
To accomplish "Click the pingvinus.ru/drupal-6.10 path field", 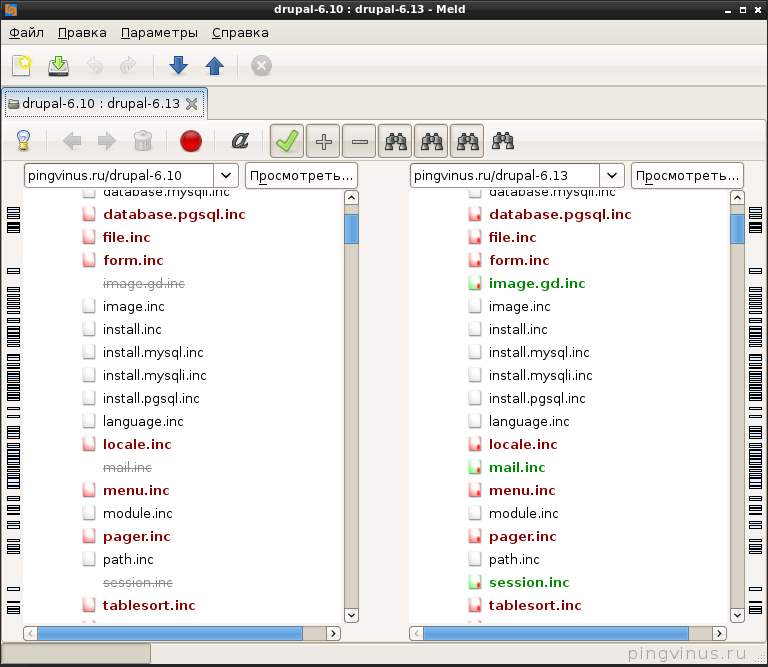I will click(x=119, y=175).
